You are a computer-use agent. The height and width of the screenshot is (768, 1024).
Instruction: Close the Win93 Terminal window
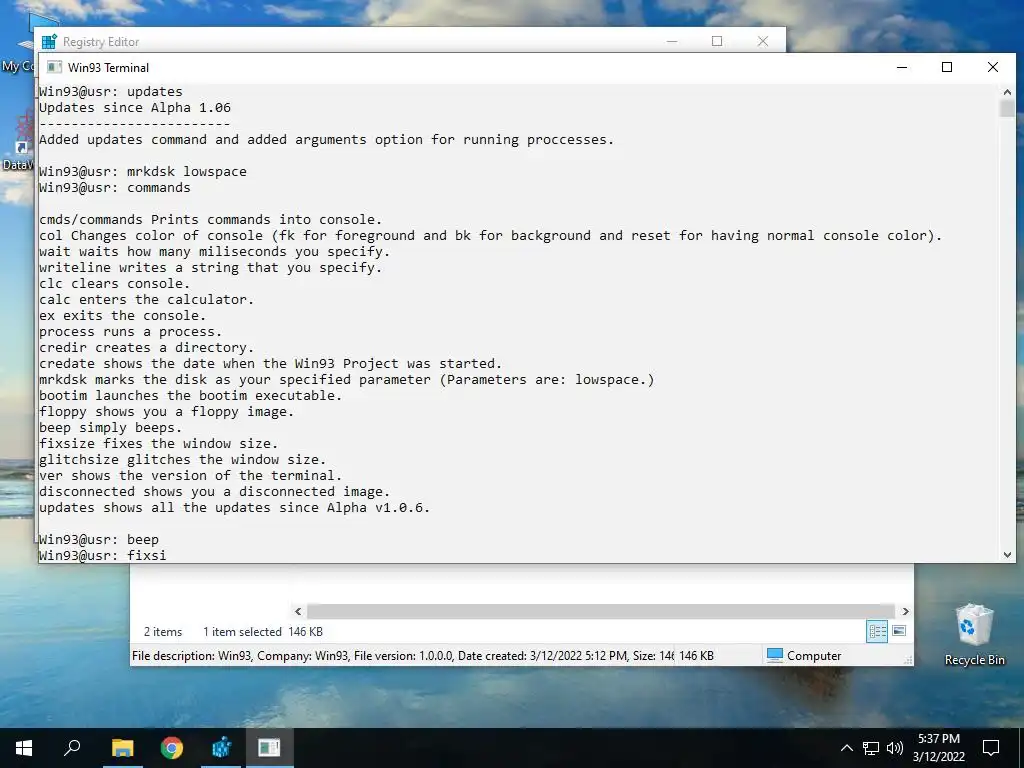[x=993, y=67]
